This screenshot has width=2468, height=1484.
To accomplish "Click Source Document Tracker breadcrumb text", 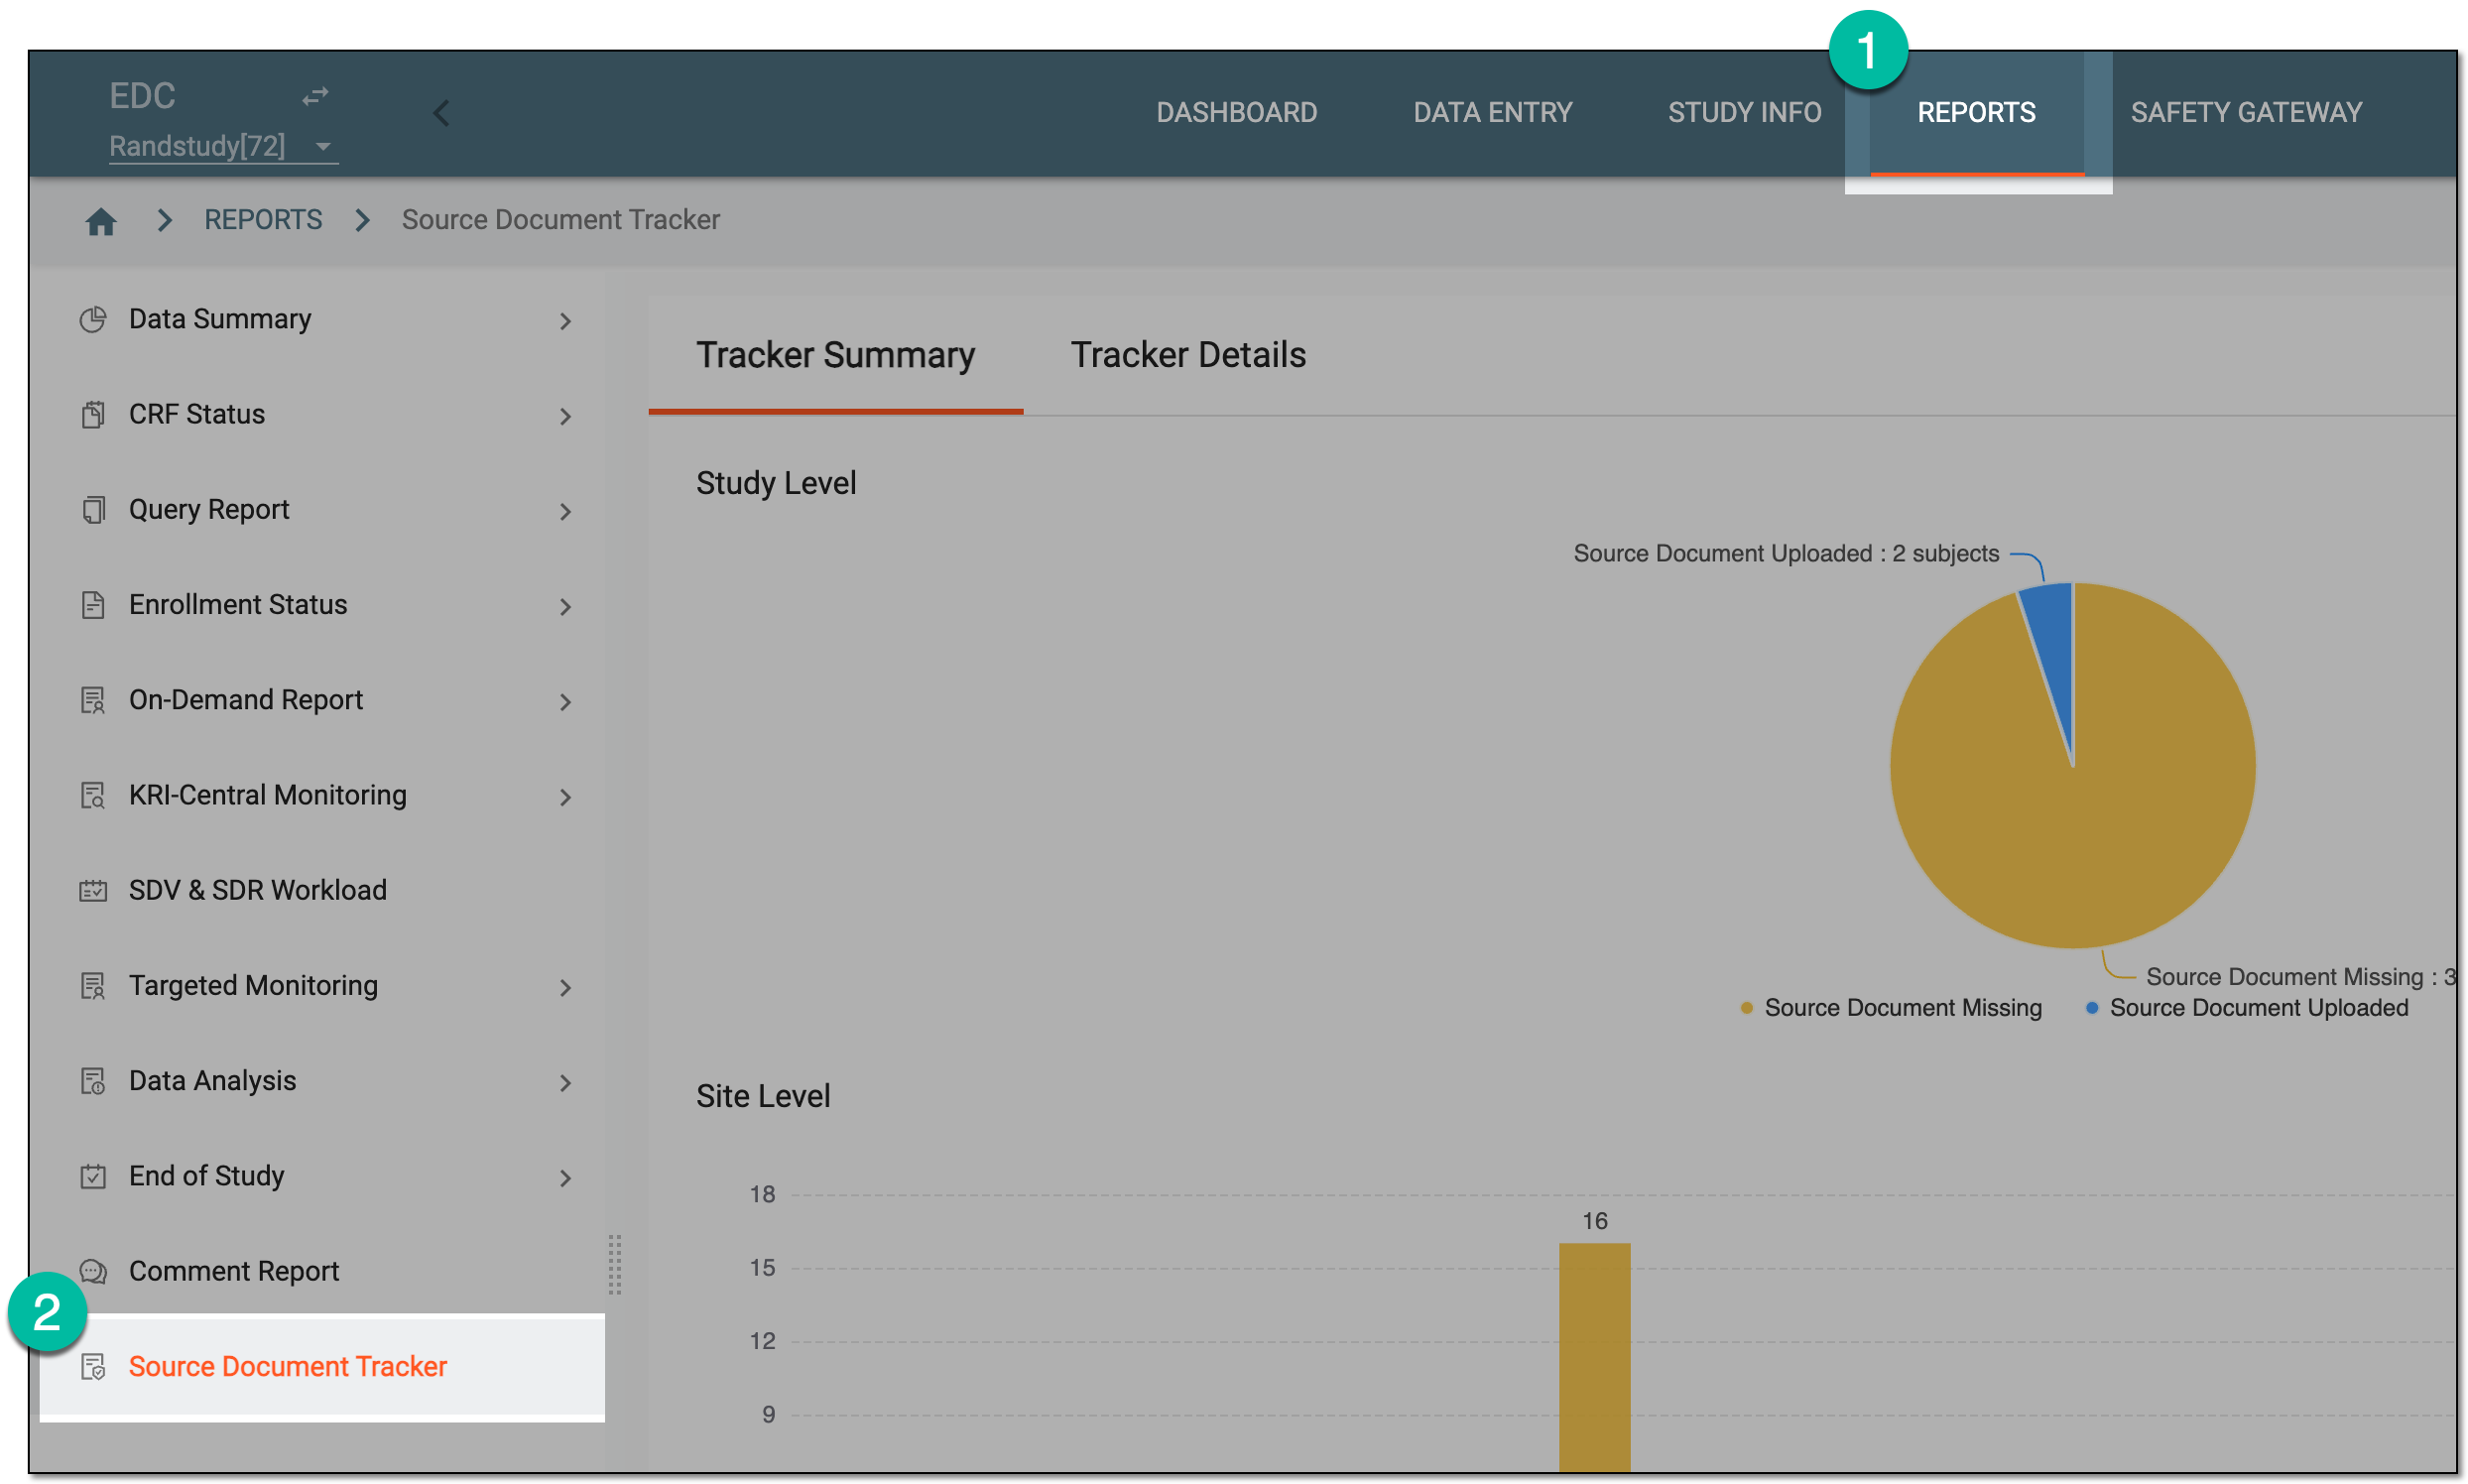I will (x=560, y=219).
